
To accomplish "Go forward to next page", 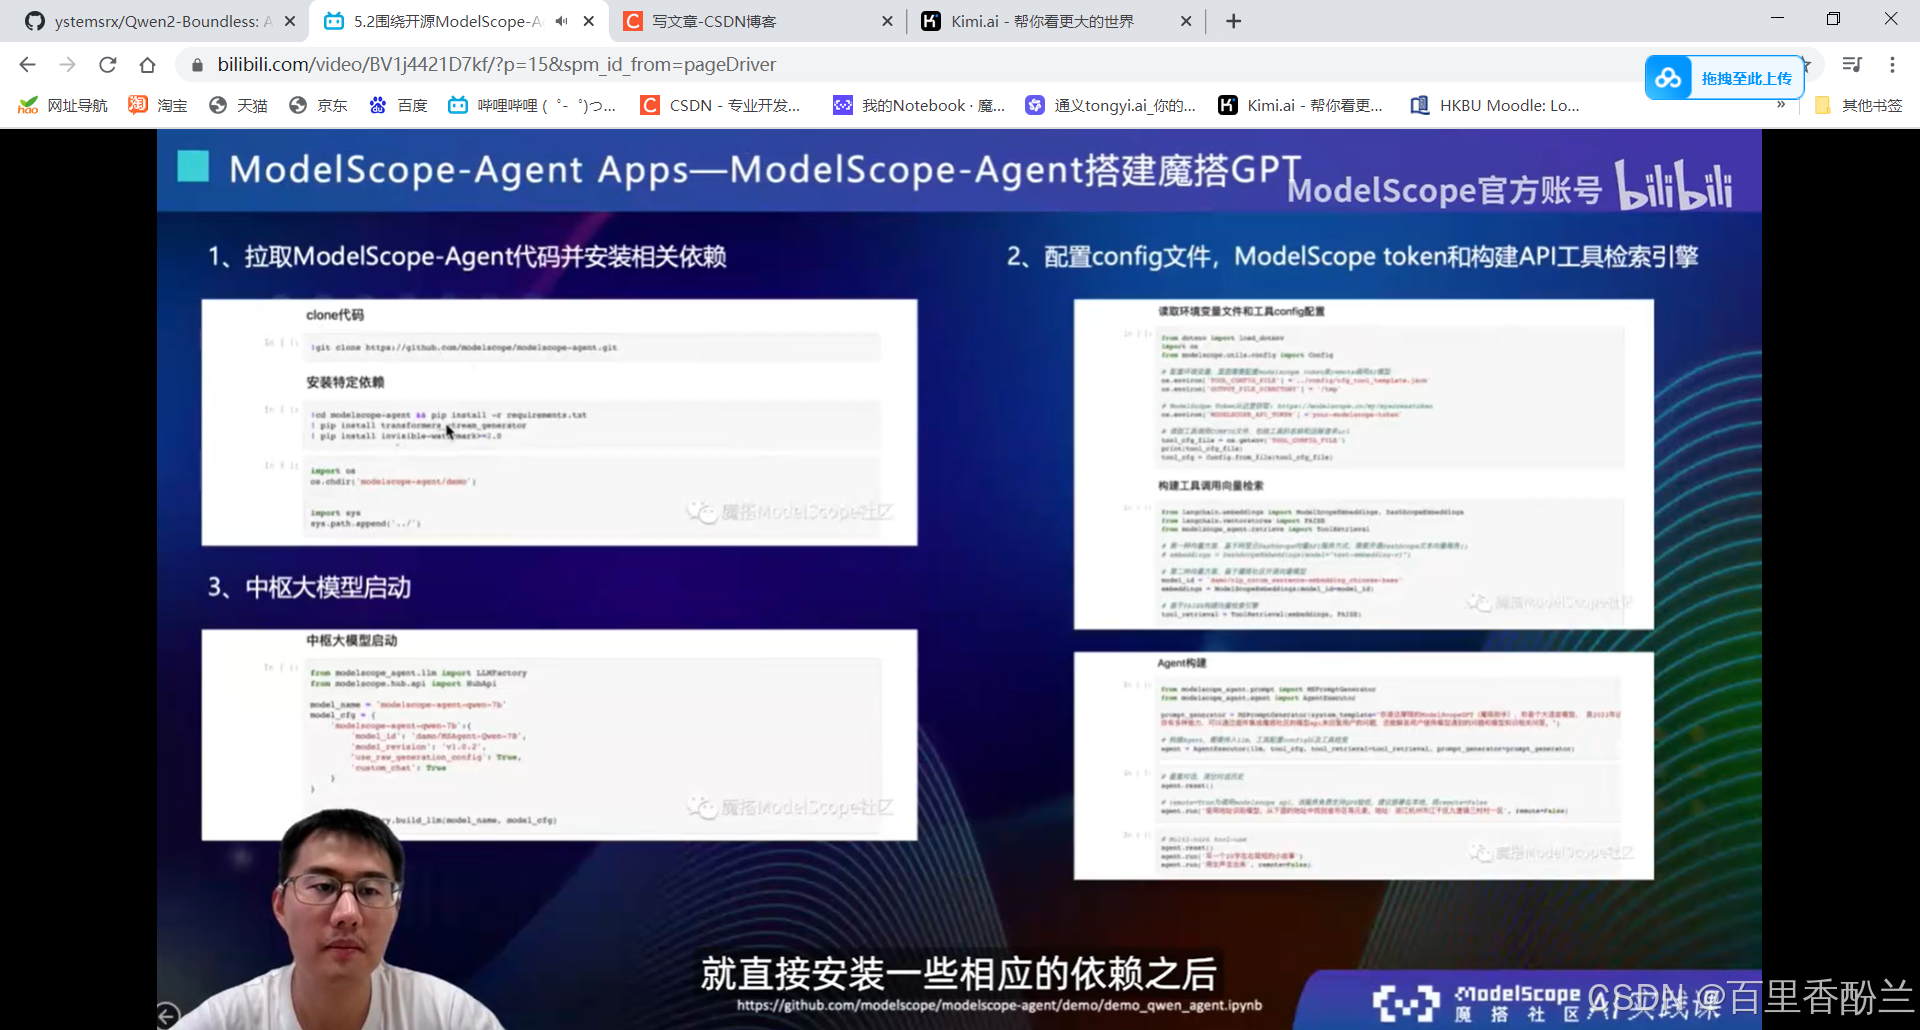I will [67, 65].
